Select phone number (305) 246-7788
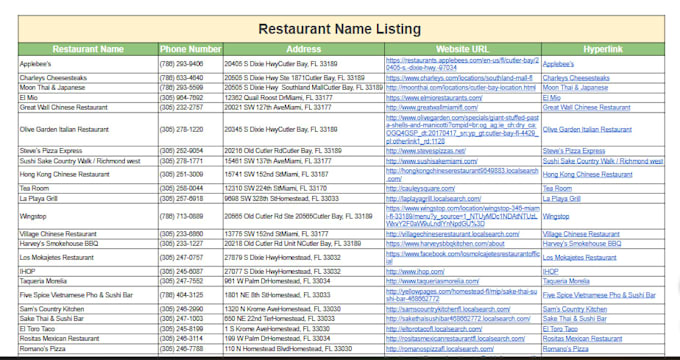 point(181,349)
